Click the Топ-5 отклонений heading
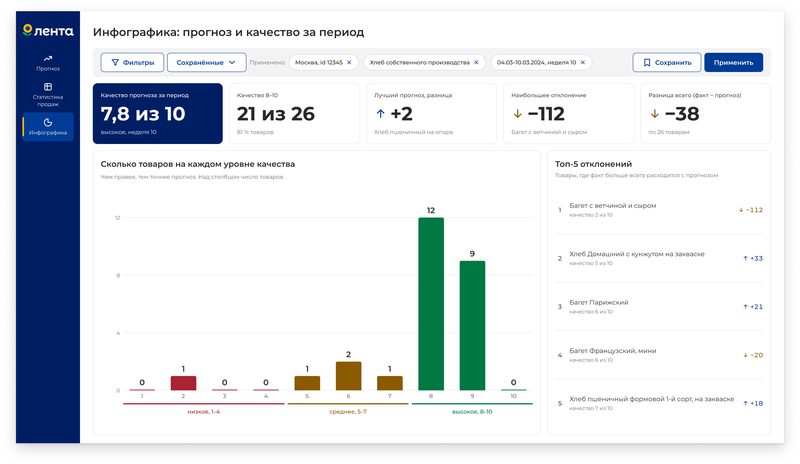The image size is (800, 464). [593, 164]
